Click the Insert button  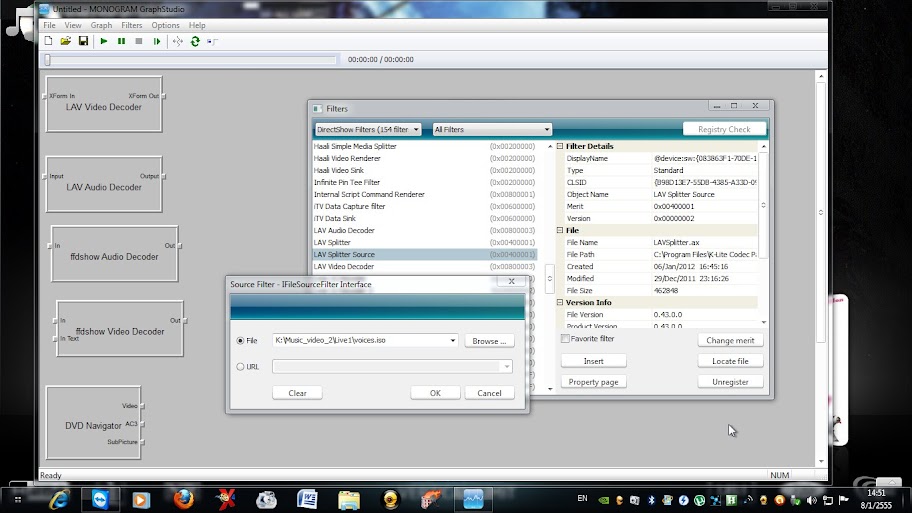pyautogui.click(x=594, y=361)
